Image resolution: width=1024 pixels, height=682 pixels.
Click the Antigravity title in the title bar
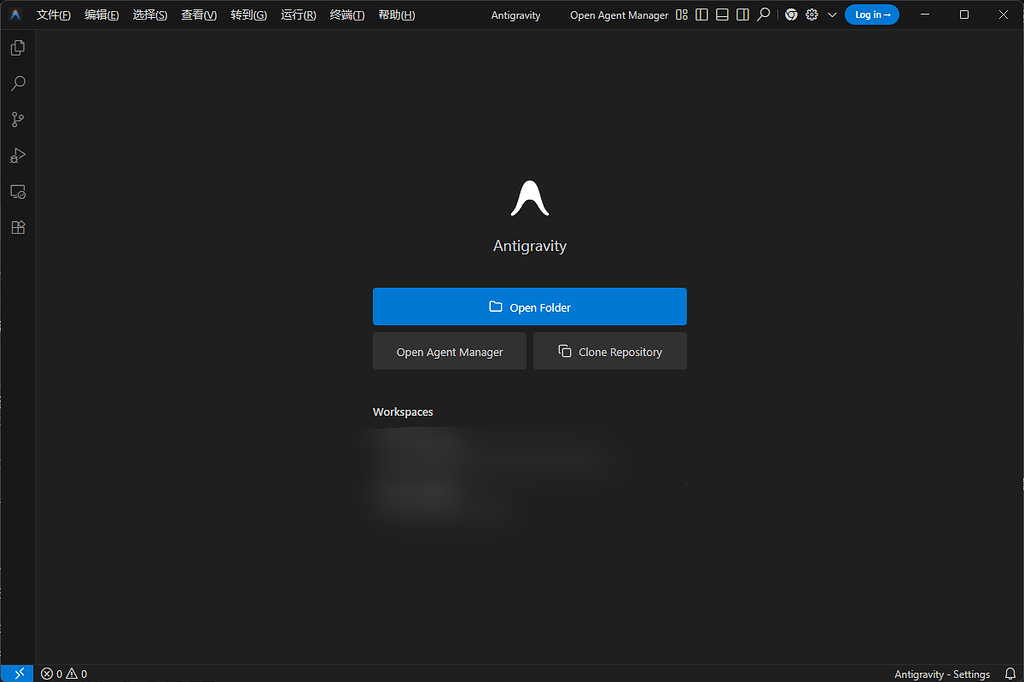[516, 15]
